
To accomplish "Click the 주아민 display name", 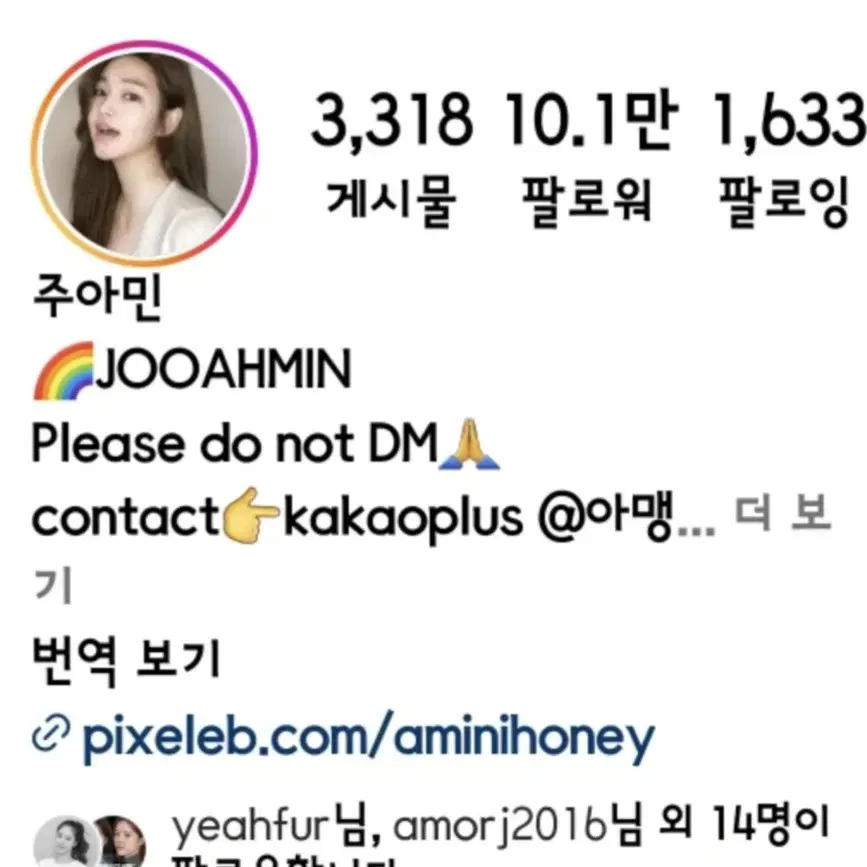I will pyautogui.click(x=97, y=297).
